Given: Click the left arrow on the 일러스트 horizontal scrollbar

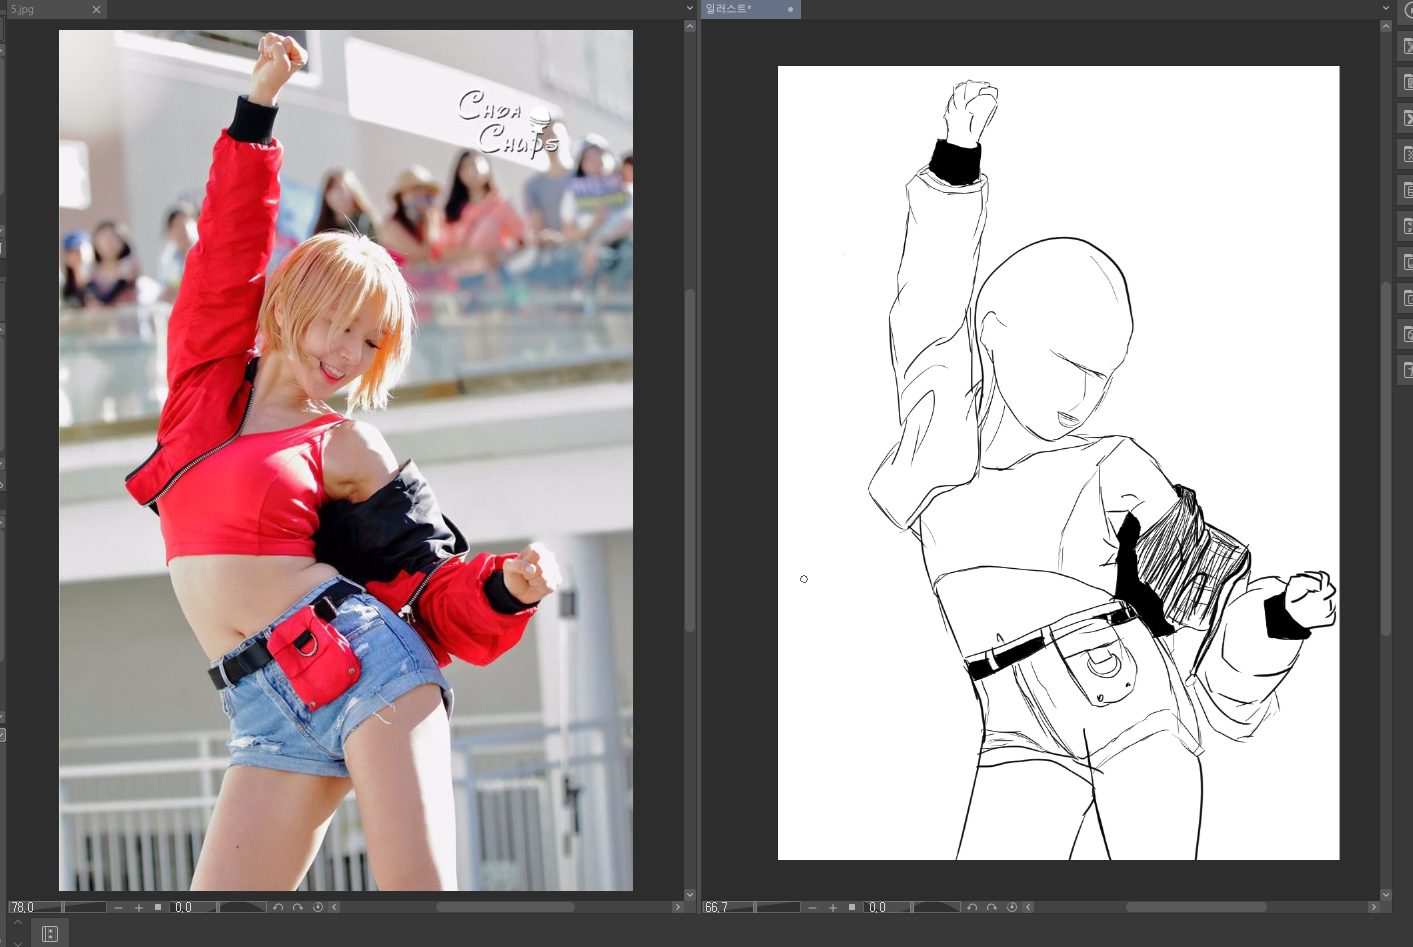Looking at the screenshot, I should [x=1029, y=907].
